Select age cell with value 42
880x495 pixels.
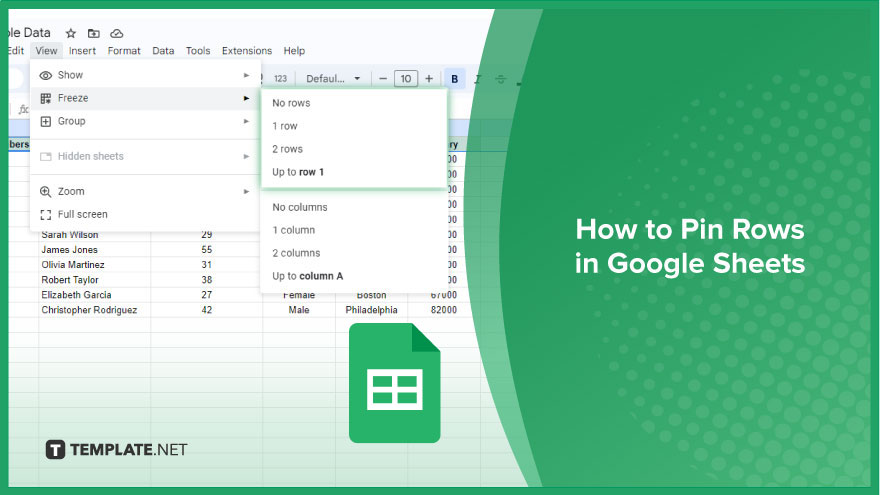pyautogui.click(x=207, y=310)
